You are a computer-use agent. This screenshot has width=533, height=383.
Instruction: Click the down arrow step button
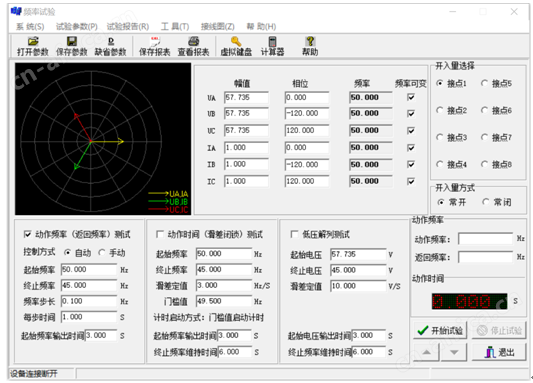coord(454,352)
